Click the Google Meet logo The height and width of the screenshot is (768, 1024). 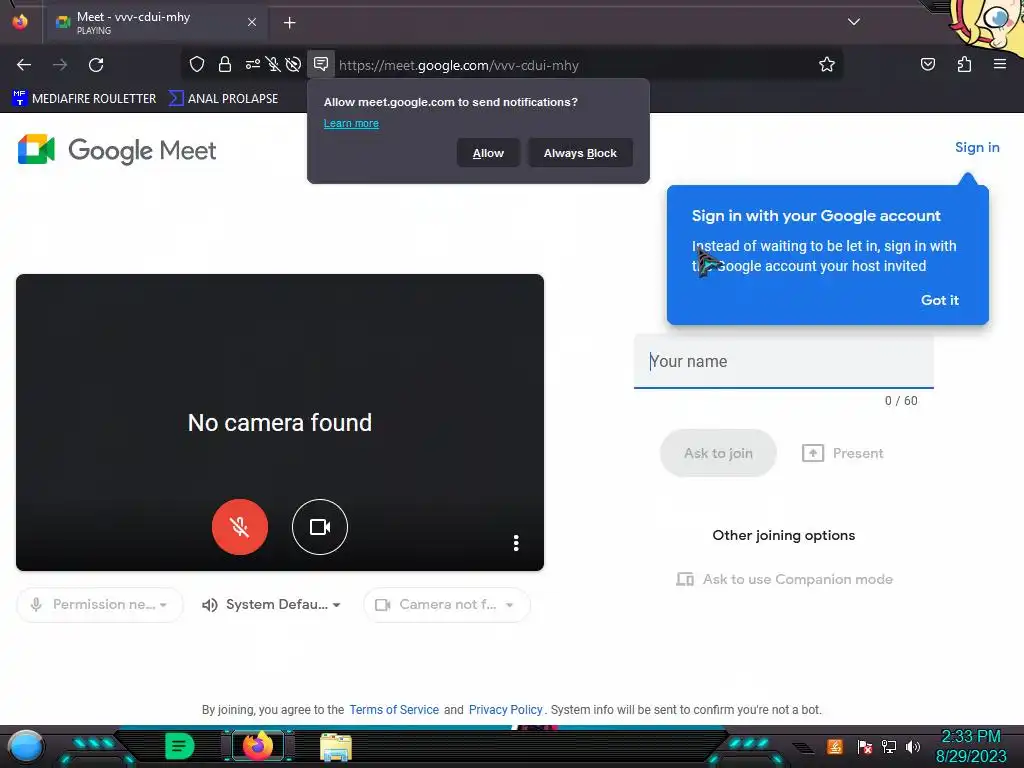click(x=117, y=150)
